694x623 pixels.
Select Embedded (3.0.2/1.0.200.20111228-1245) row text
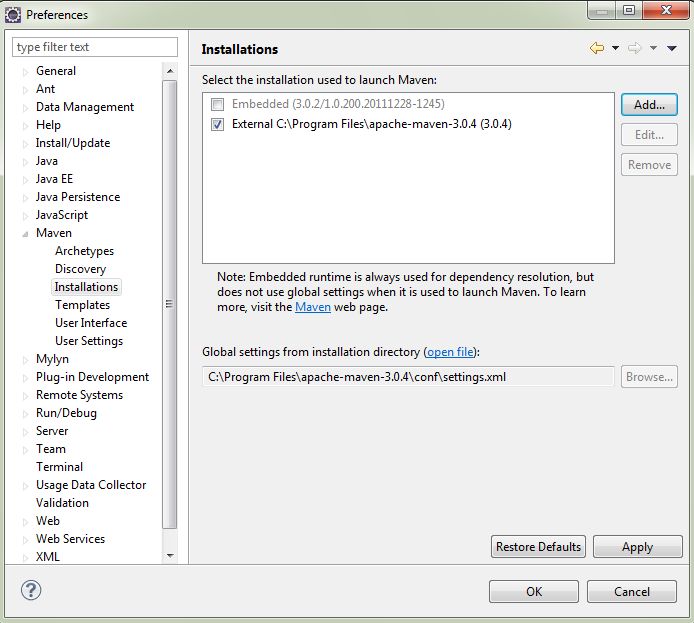[338, 104]
